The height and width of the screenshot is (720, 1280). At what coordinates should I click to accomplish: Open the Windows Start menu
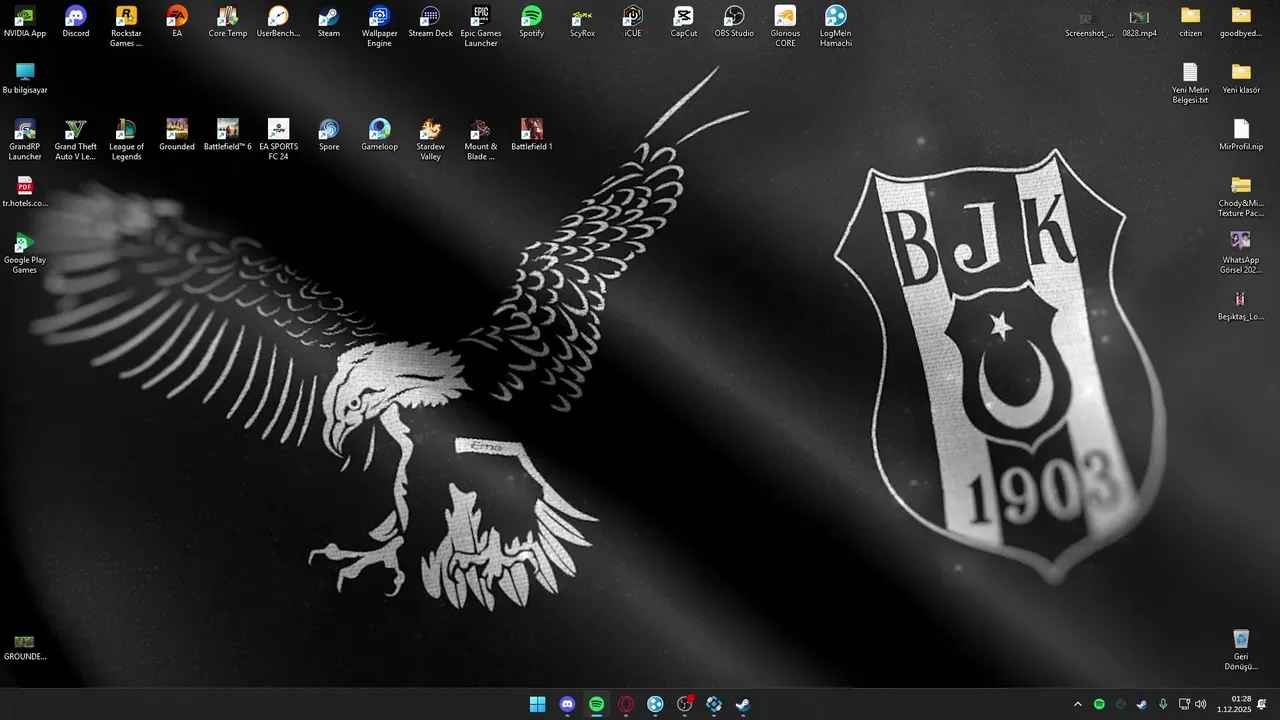coord(538,704)
